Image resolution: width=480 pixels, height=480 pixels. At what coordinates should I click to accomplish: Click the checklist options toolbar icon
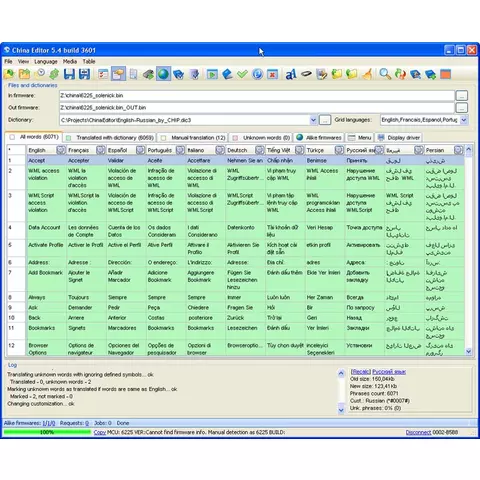[x=103, y=74]
